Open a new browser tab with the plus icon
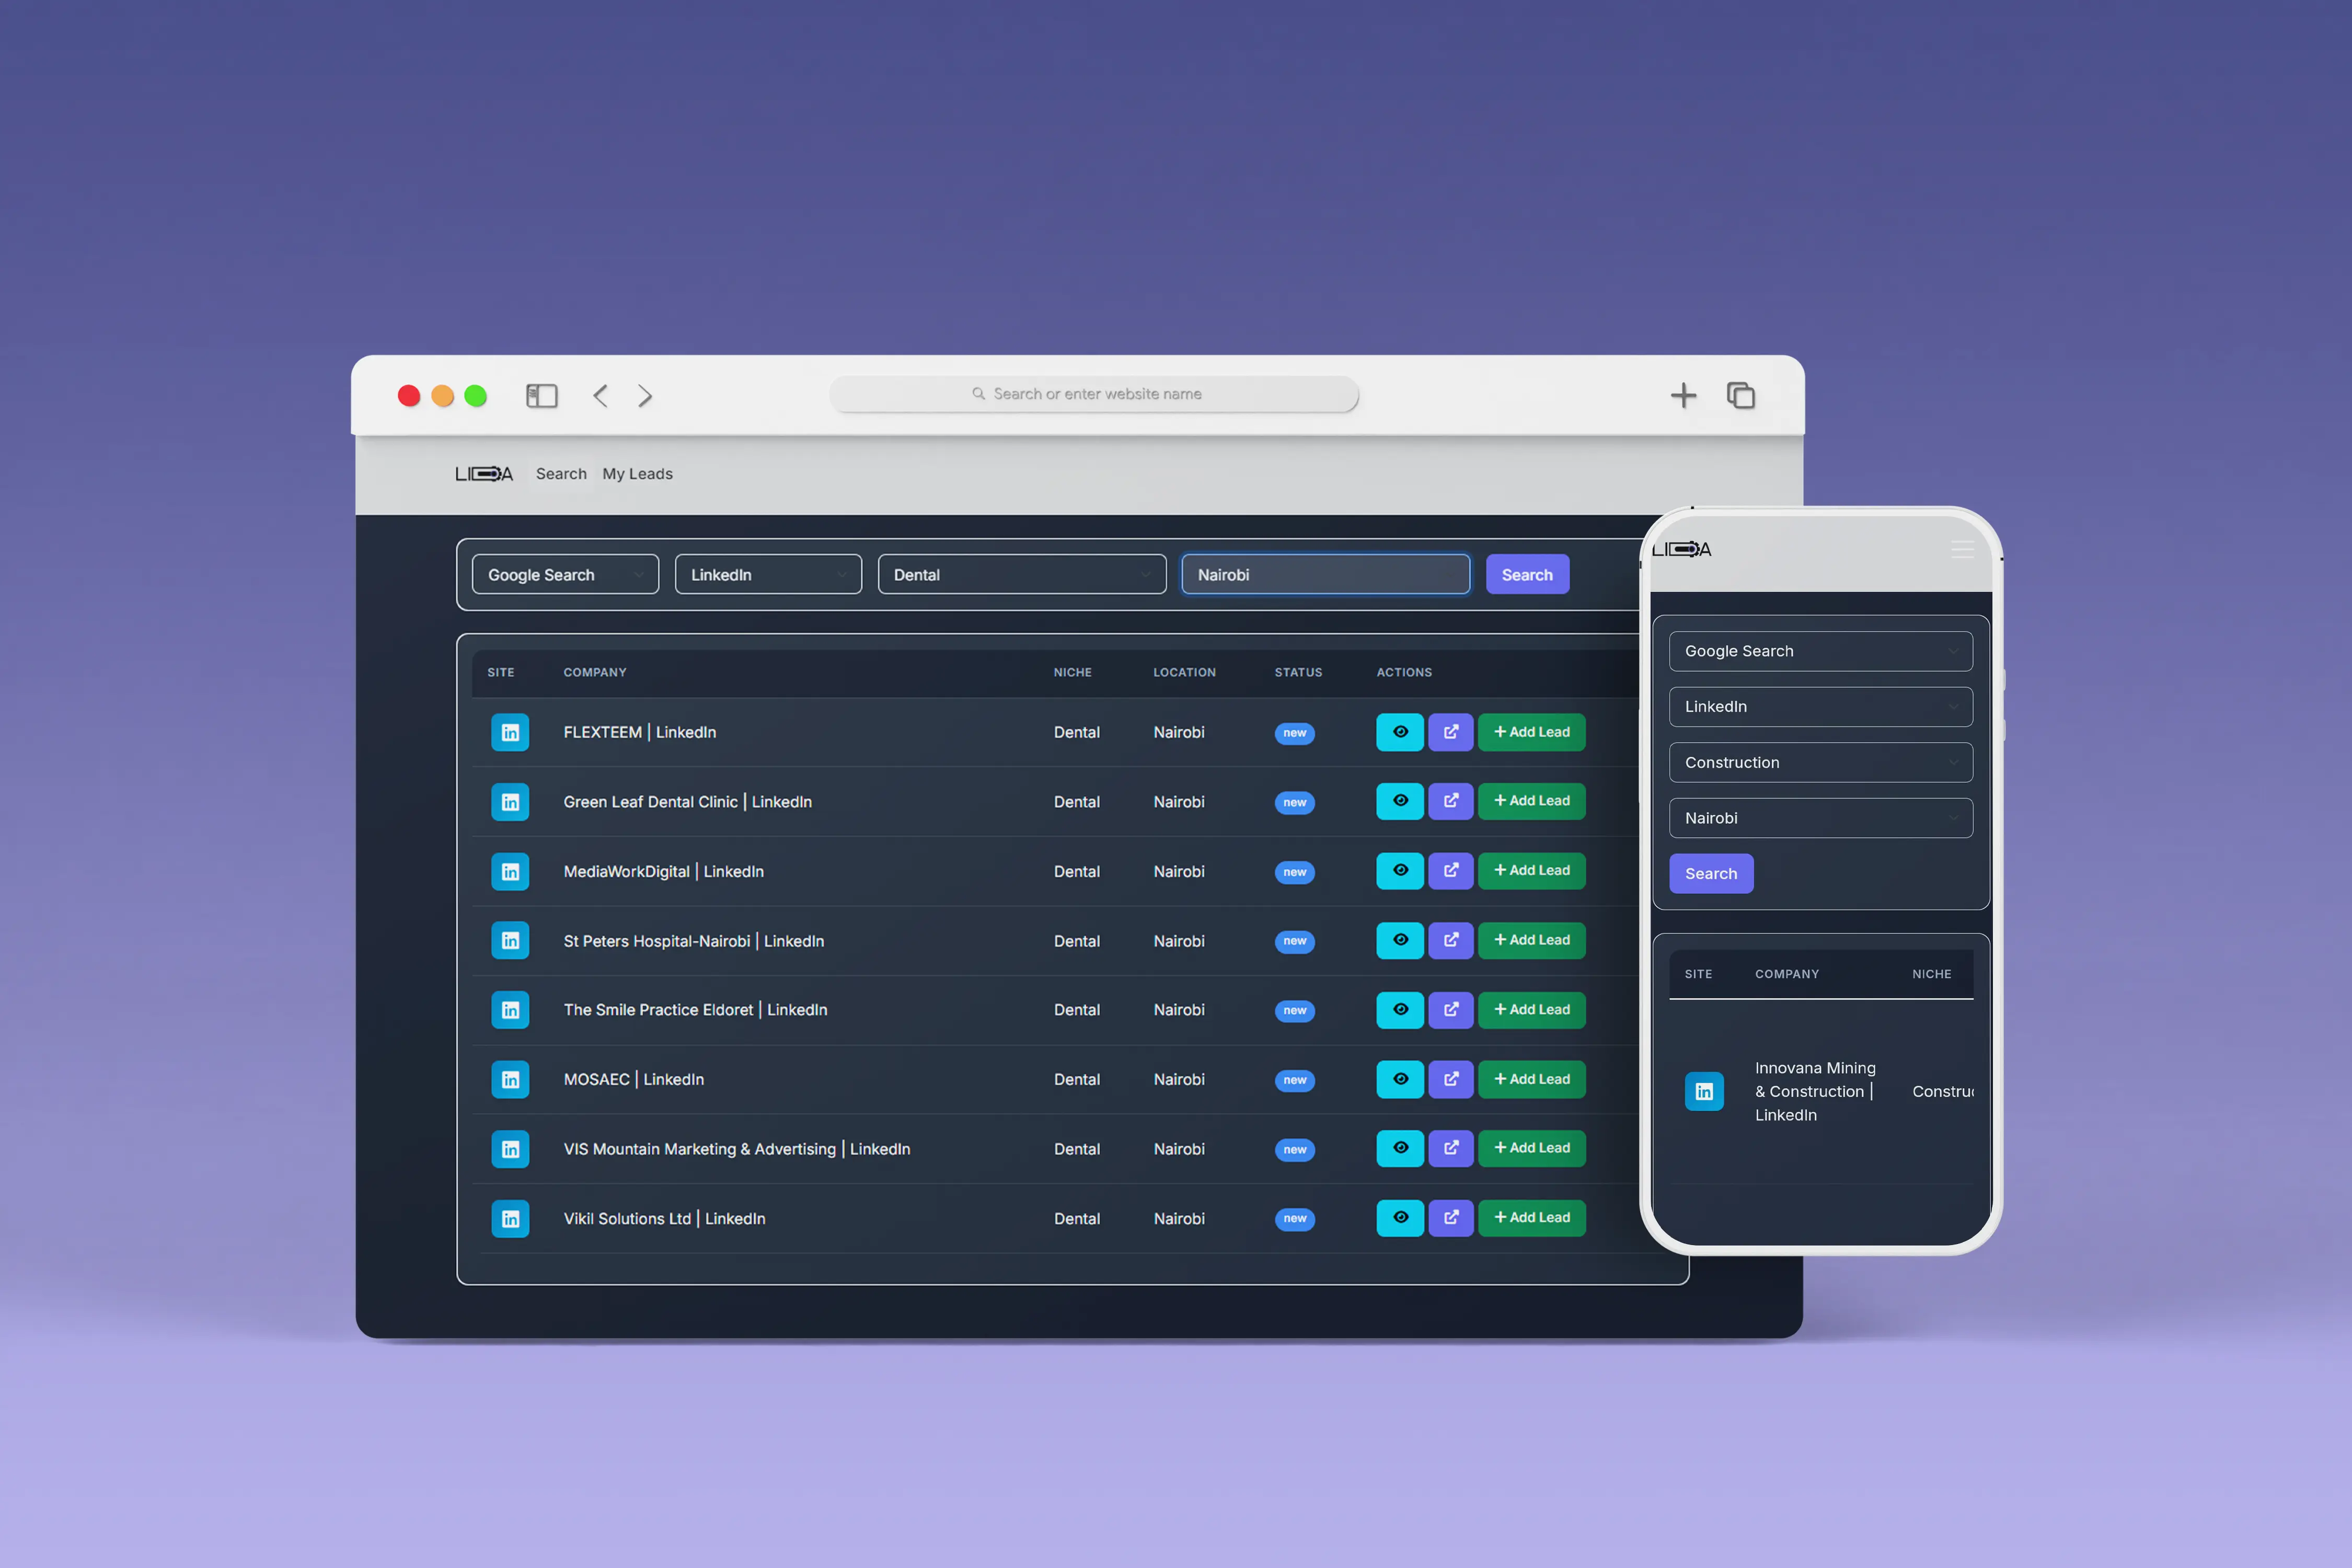Screen dimensions: 2352x1568 (1684, 395)
